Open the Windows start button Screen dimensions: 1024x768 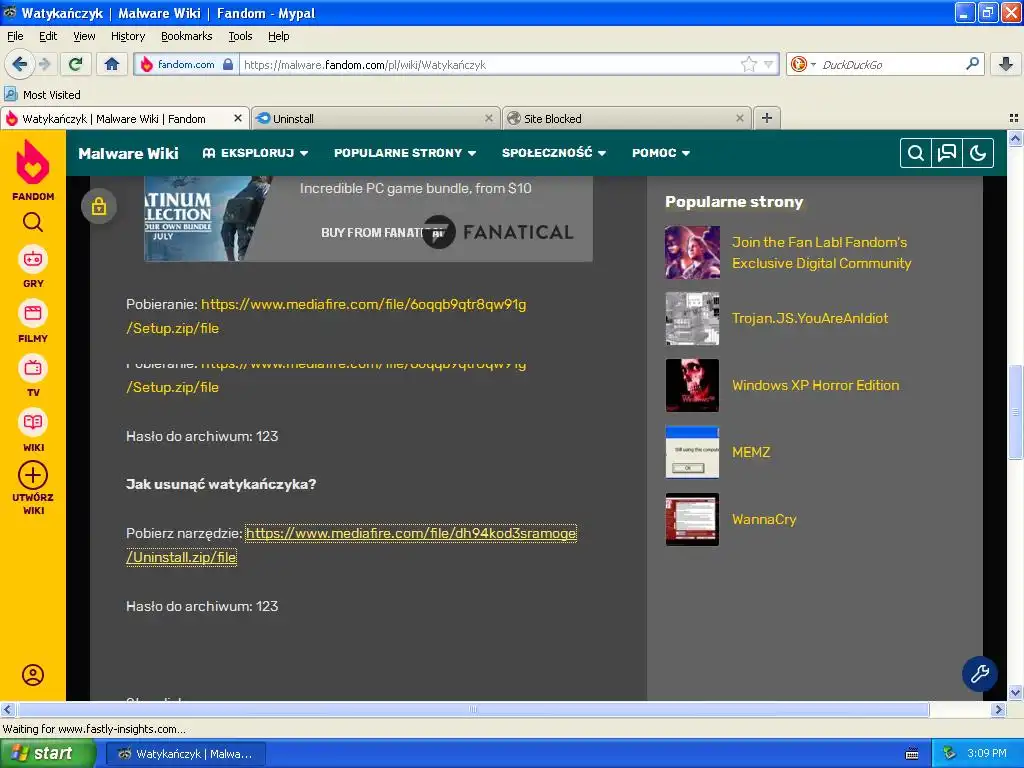tap(47, 754)
